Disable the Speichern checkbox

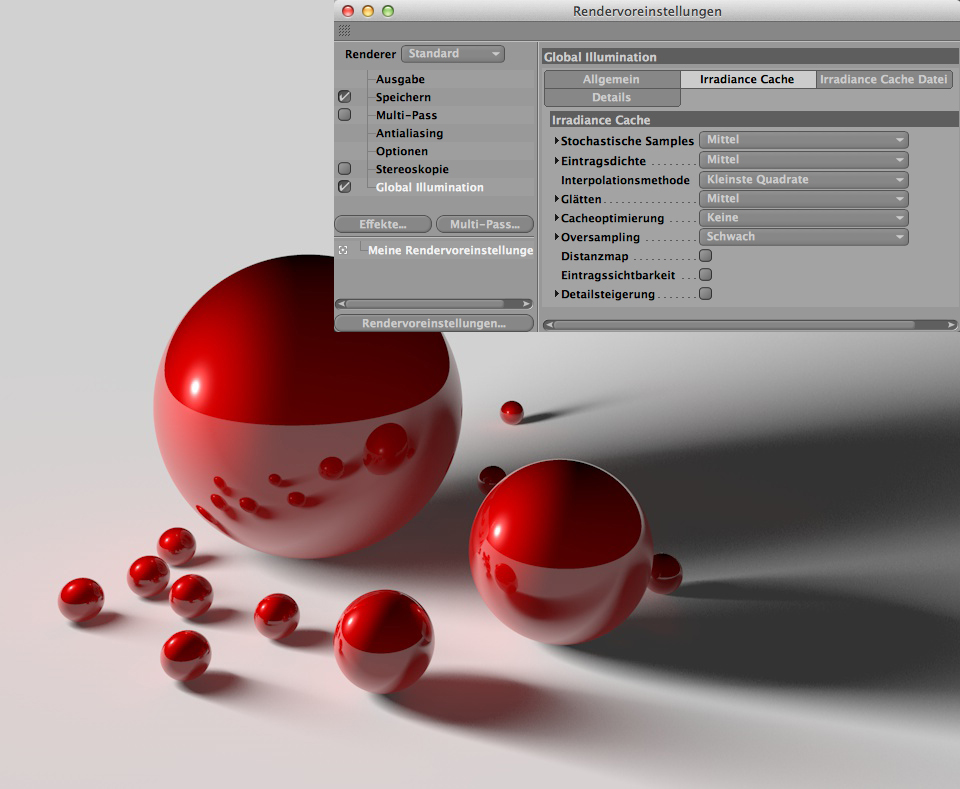(345, 97)
